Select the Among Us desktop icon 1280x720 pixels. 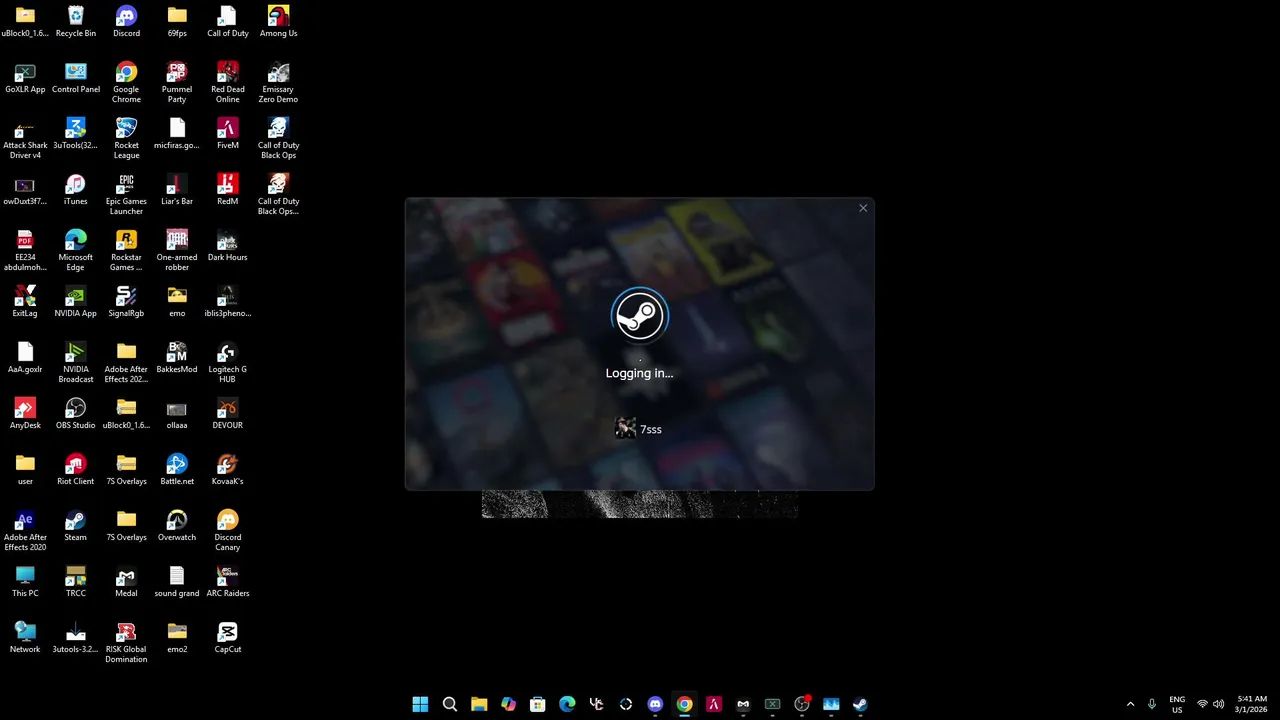(278, 21)
